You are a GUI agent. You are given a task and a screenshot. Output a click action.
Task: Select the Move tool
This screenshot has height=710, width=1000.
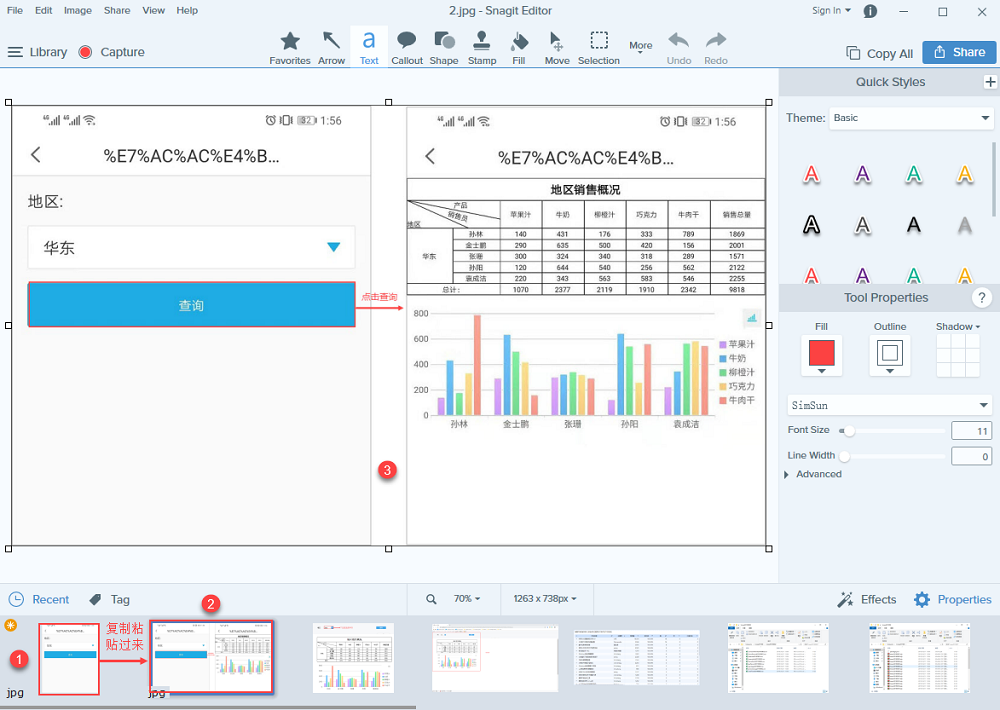pyautogui.click(x=557, y=48)
